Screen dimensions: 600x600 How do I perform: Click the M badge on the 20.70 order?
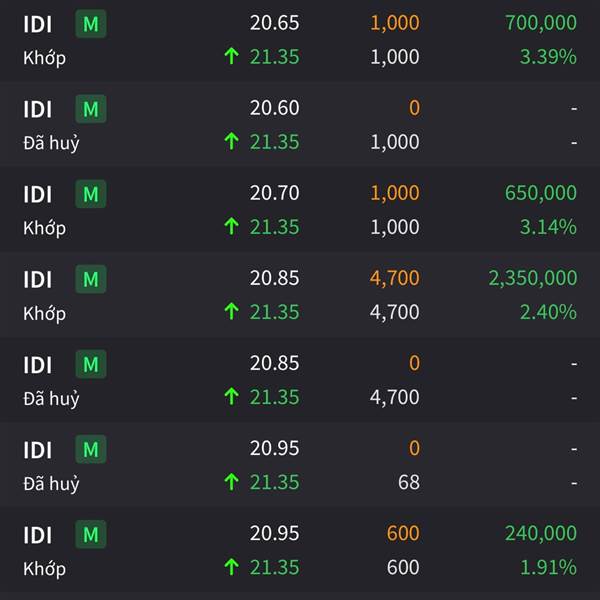[91, 194]
